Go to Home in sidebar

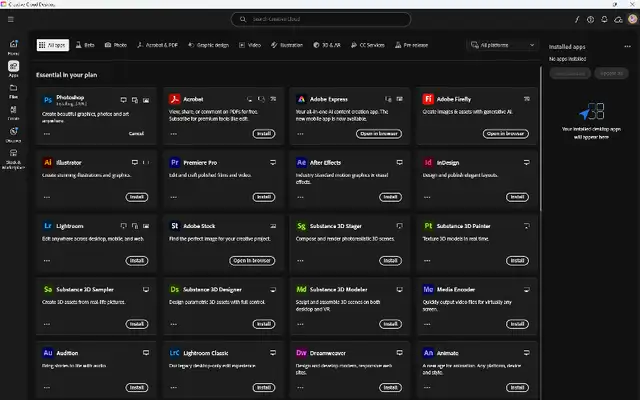point(13,47)
